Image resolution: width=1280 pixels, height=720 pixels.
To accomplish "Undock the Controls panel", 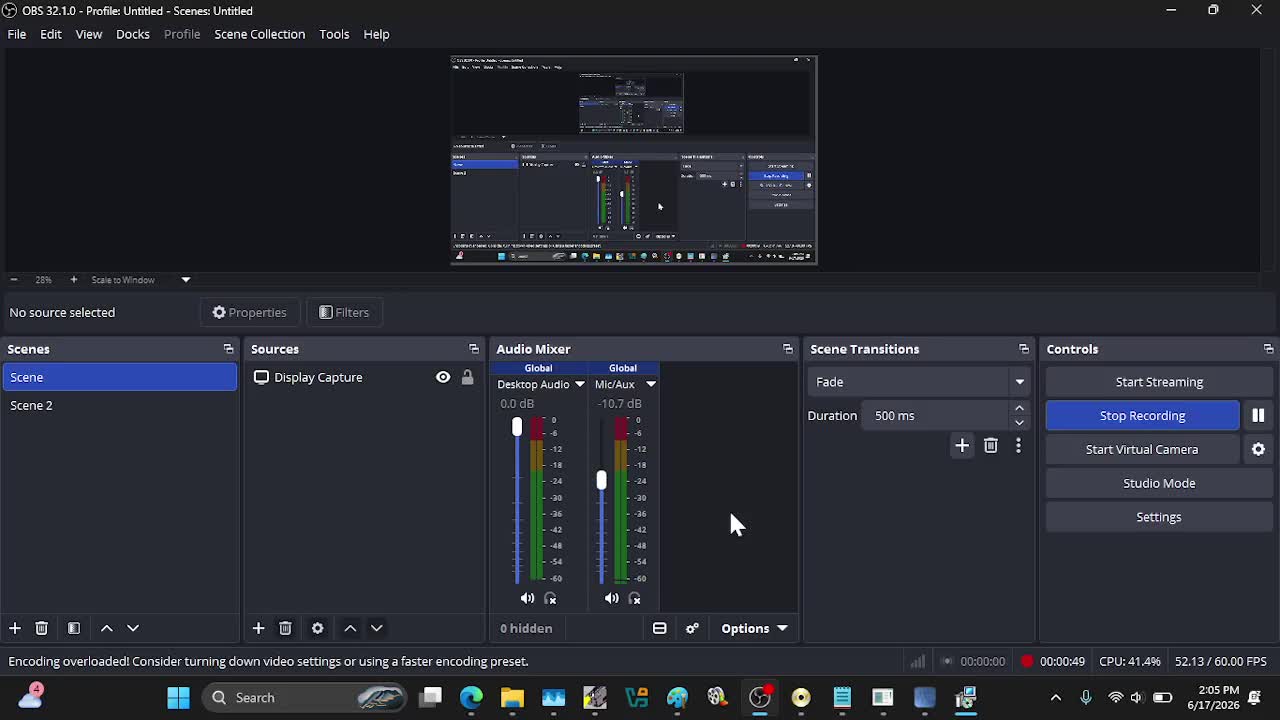I will [1269, 349].
